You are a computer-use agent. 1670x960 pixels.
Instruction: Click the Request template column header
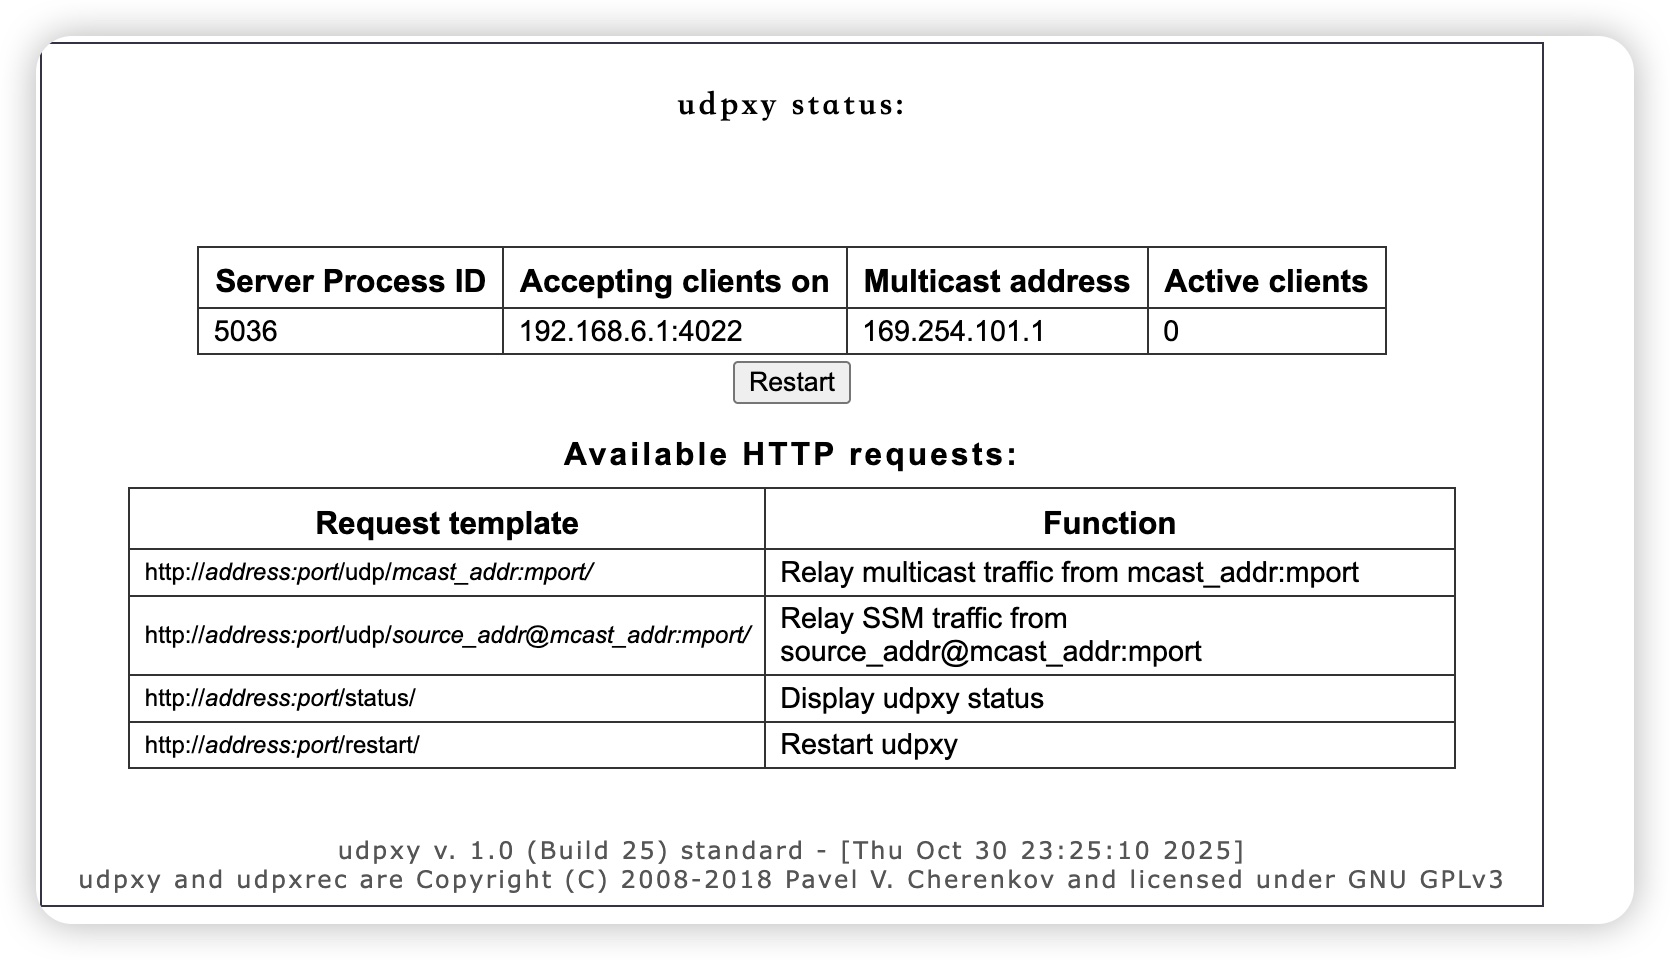coord(446,522)
